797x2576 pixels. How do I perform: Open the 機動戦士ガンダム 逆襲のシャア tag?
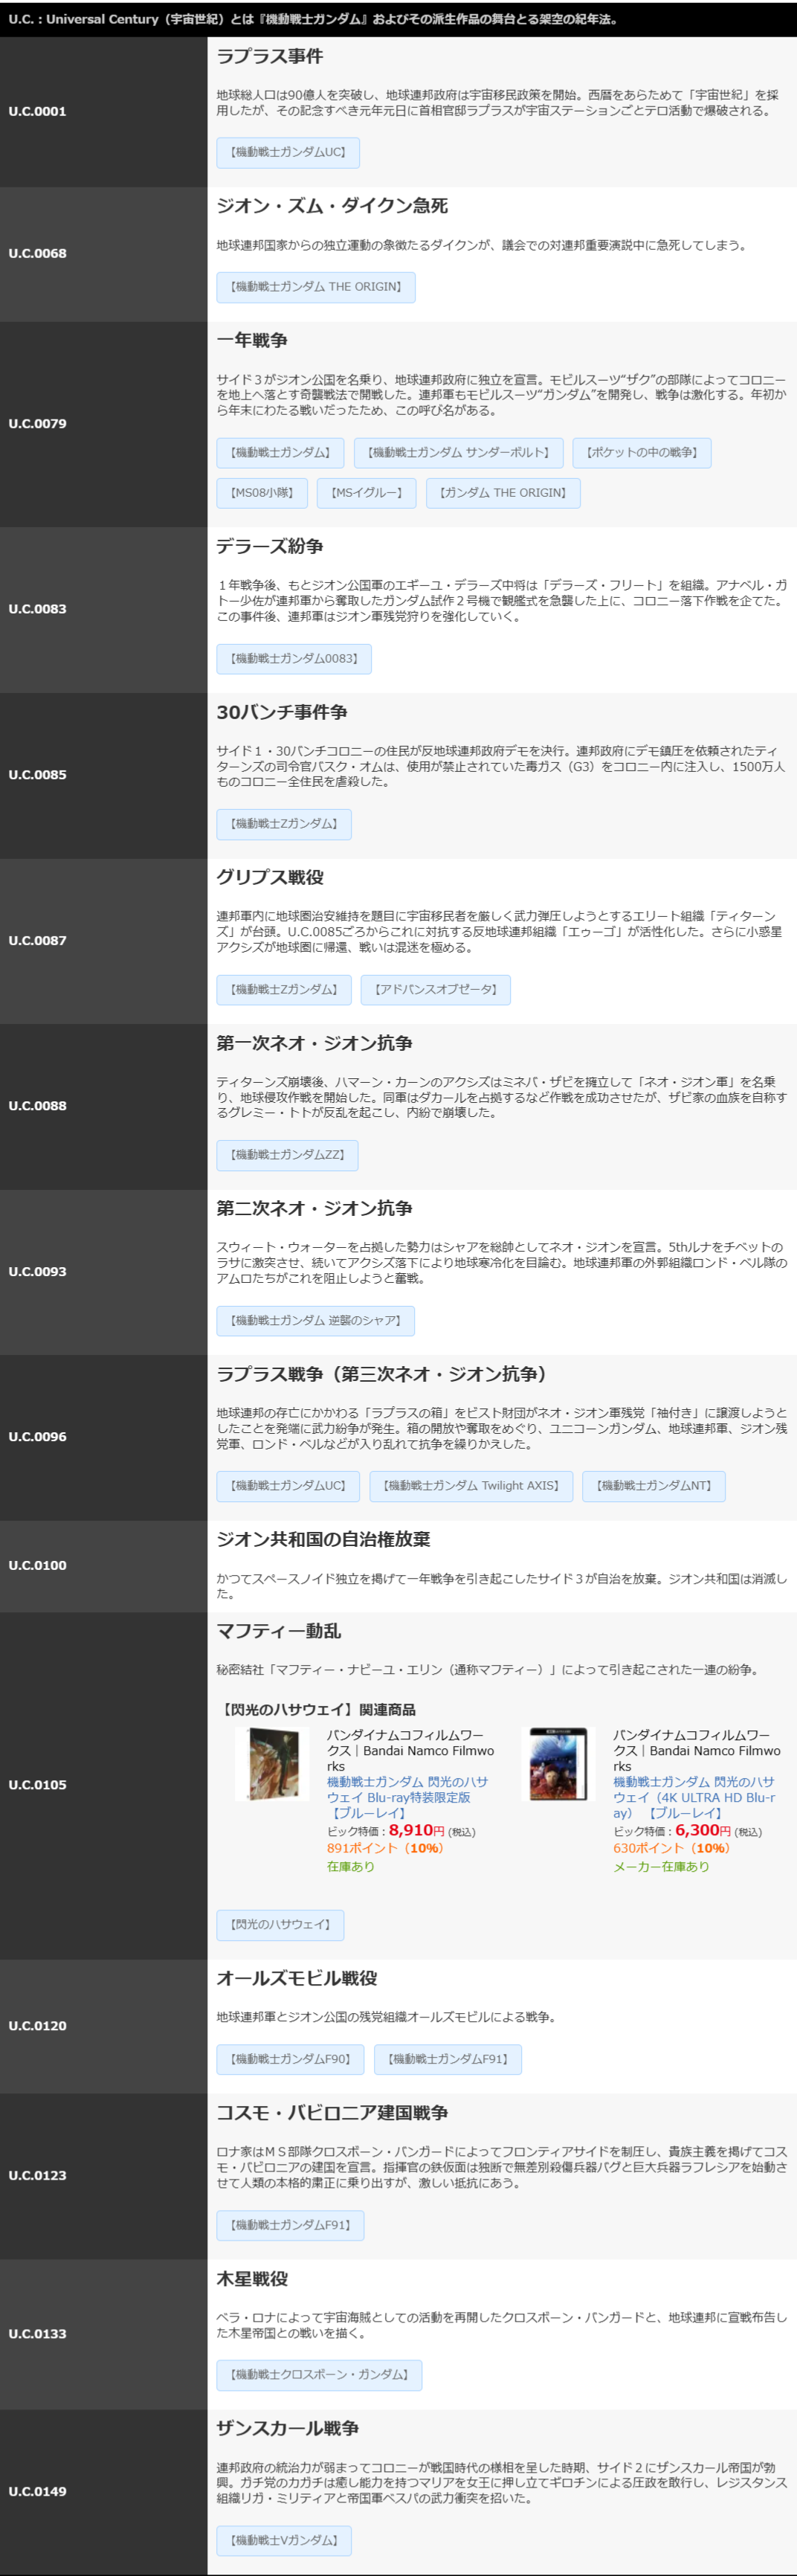315,1321
